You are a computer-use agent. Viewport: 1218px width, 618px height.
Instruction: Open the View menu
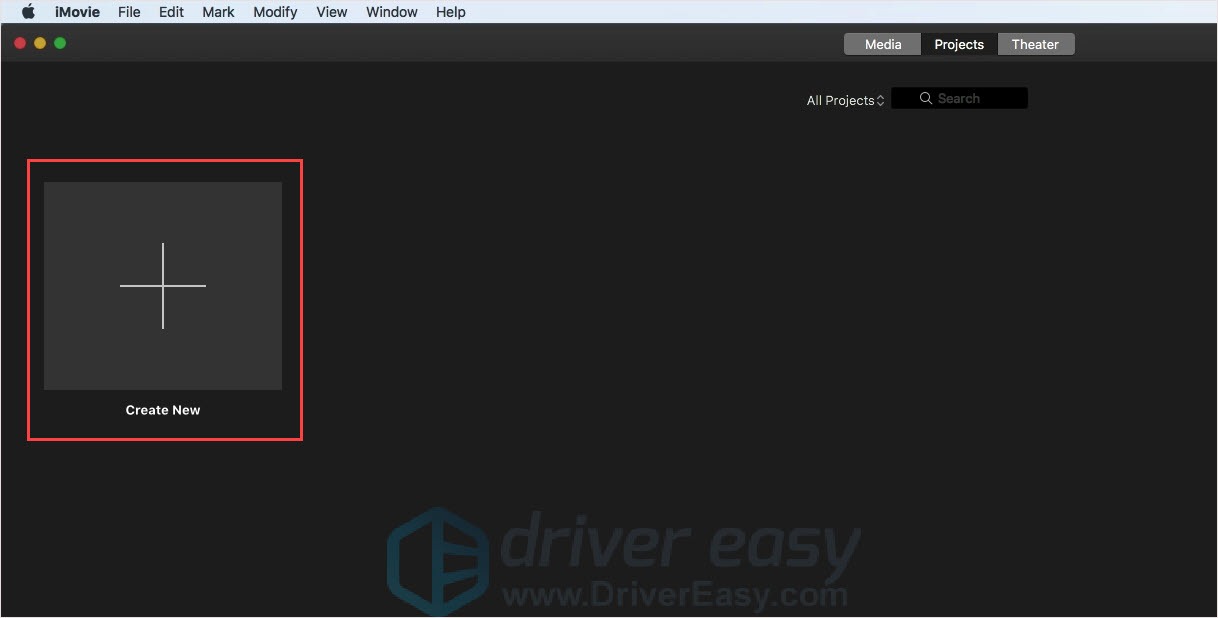(x=332, y=12)
